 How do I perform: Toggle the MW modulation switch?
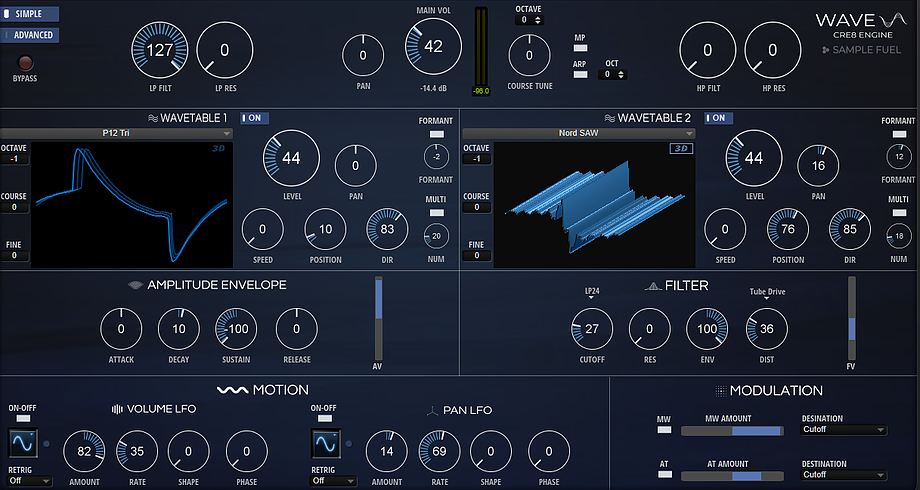(664, 430)
